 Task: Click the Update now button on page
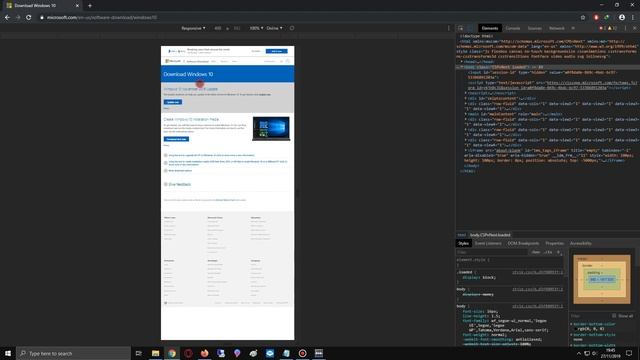pyautogui.click(x=173, y=102)
